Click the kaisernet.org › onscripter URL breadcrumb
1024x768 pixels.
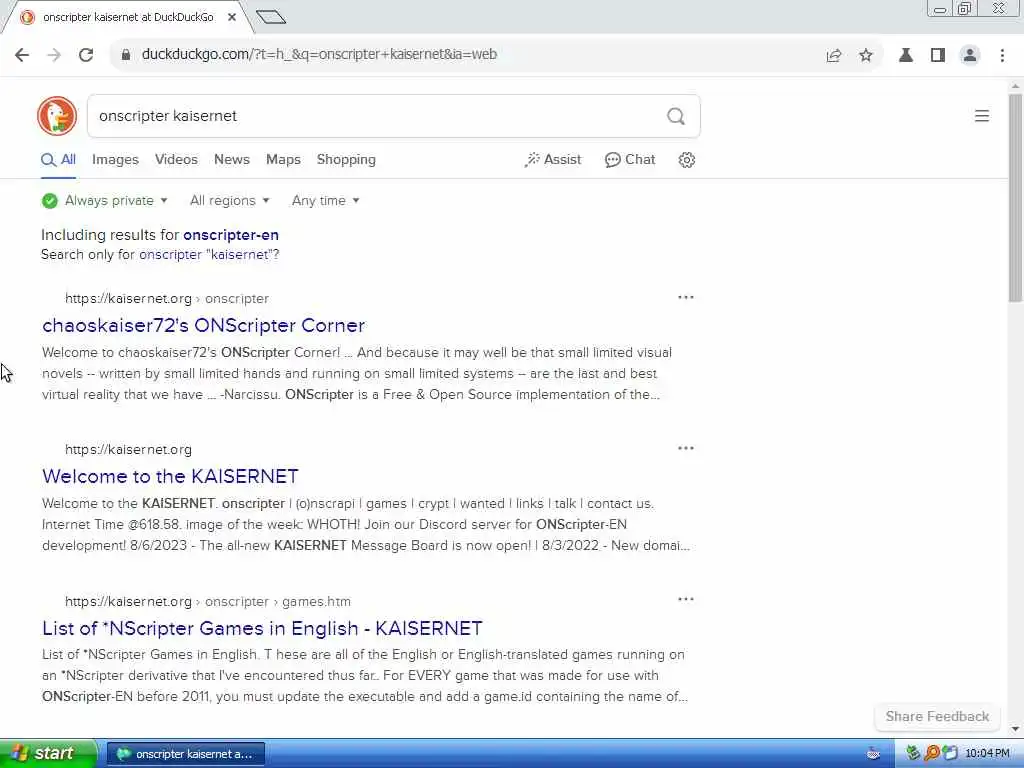(x=167, y=298)
